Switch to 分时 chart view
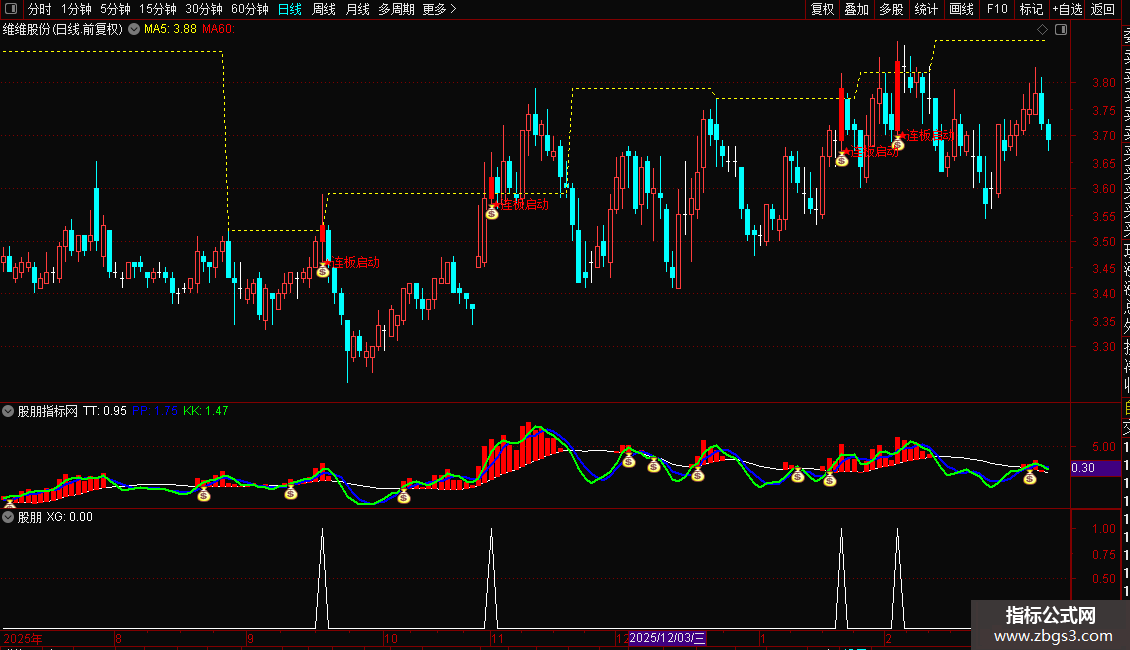This screenshot has height=650, width=1130. (40, 9)
